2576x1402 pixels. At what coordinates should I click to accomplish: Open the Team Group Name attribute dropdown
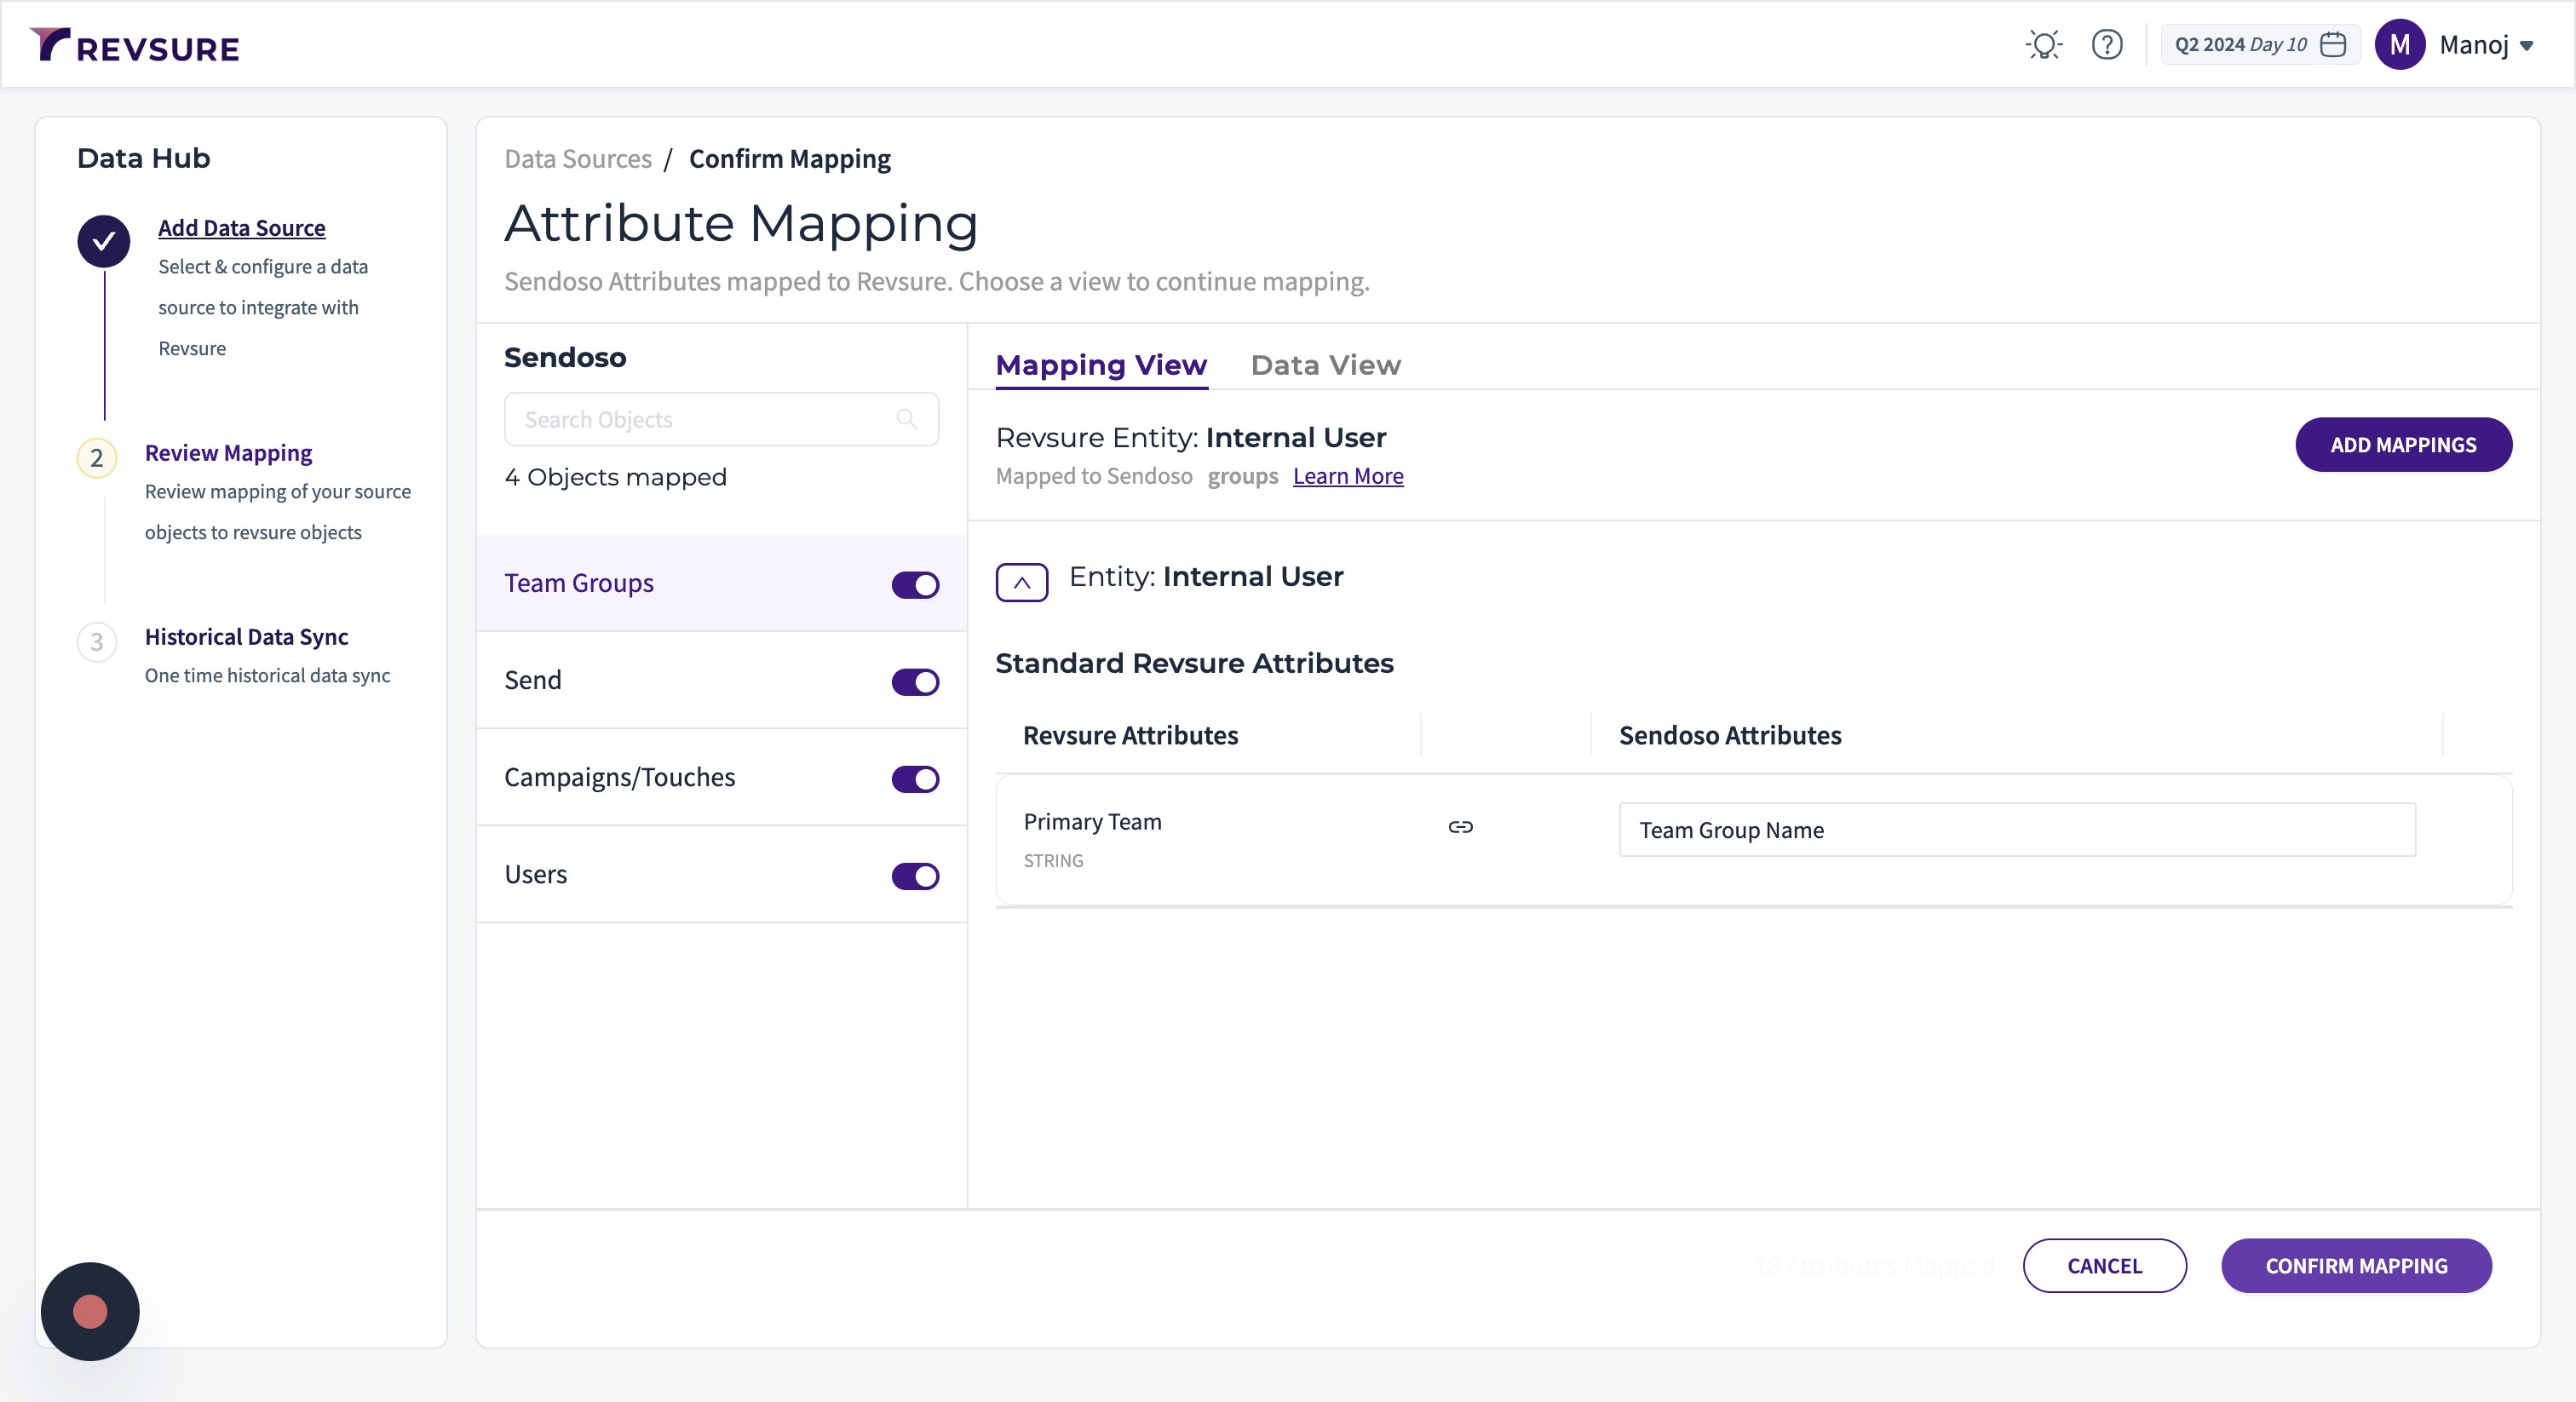2016,830
